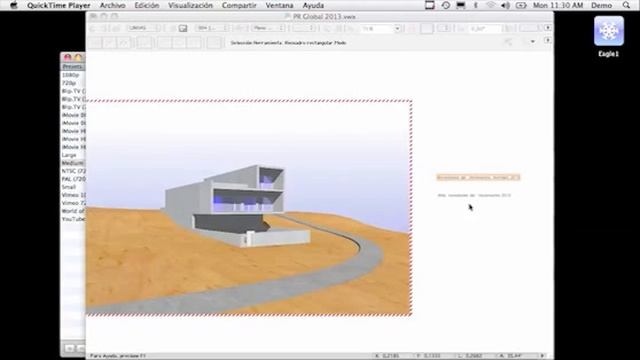Screen dimensions: 640x360
Task: Click the arrow at tool bar right end
Action: point(548,40)
